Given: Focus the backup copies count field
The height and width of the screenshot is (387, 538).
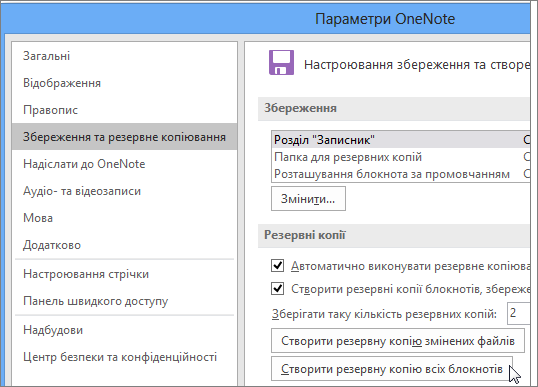Looking at the screenshot, I should point(518,313).
